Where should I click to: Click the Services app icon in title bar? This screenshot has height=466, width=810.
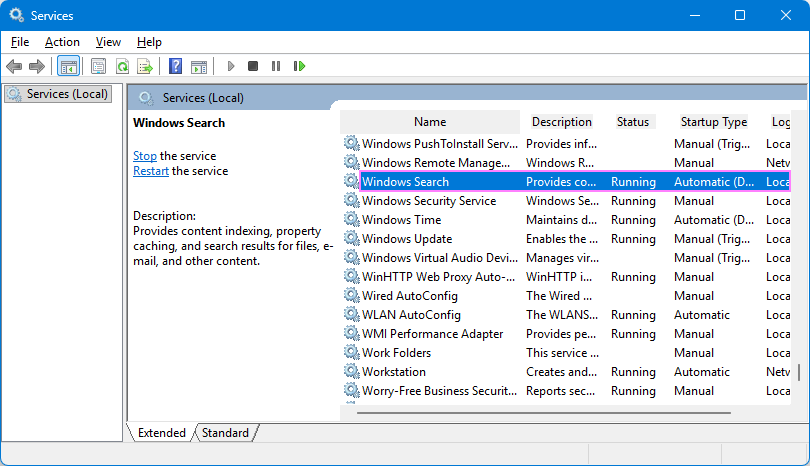[17, 15]
